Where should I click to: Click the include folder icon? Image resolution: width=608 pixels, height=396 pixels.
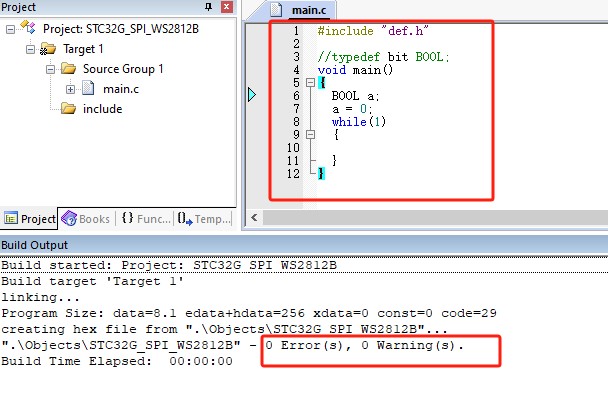pyautogui.click(x=68, y=108)
